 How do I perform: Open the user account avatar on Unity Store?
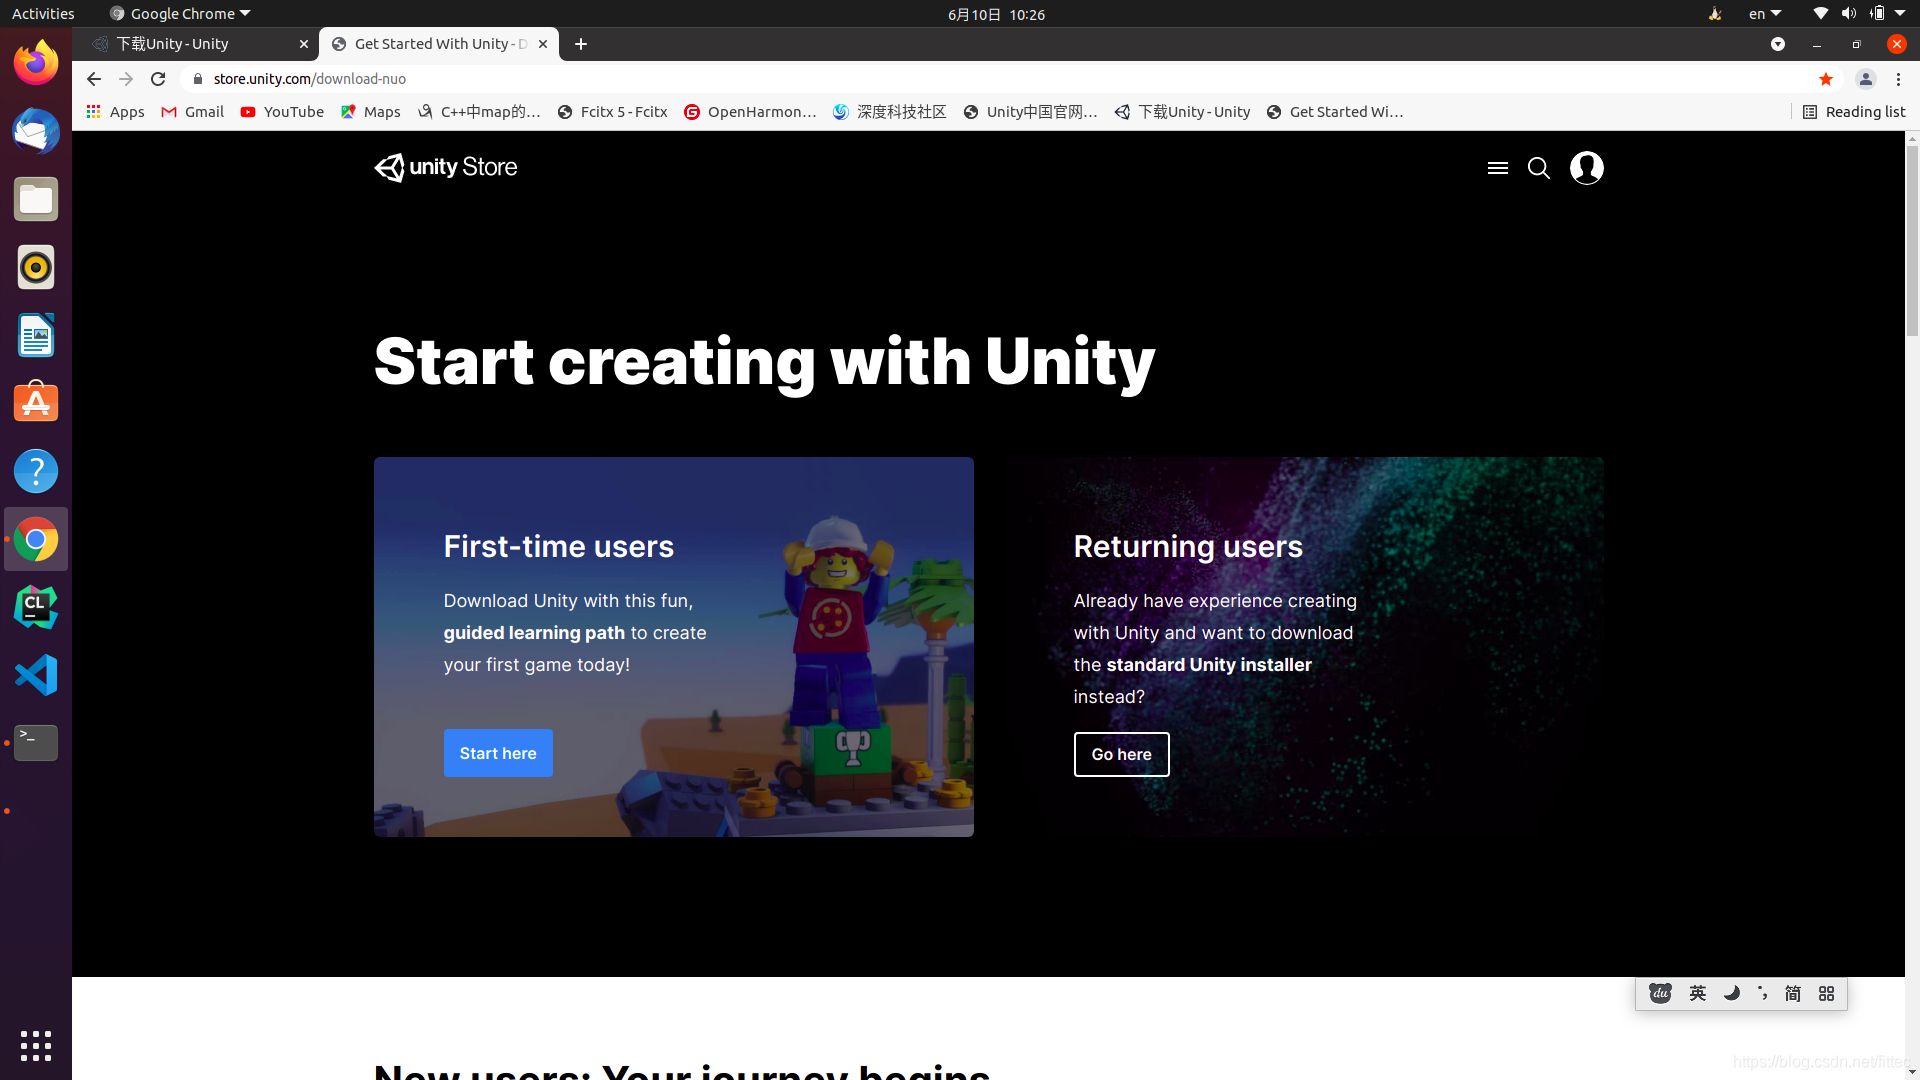(x=1587, y=168)
